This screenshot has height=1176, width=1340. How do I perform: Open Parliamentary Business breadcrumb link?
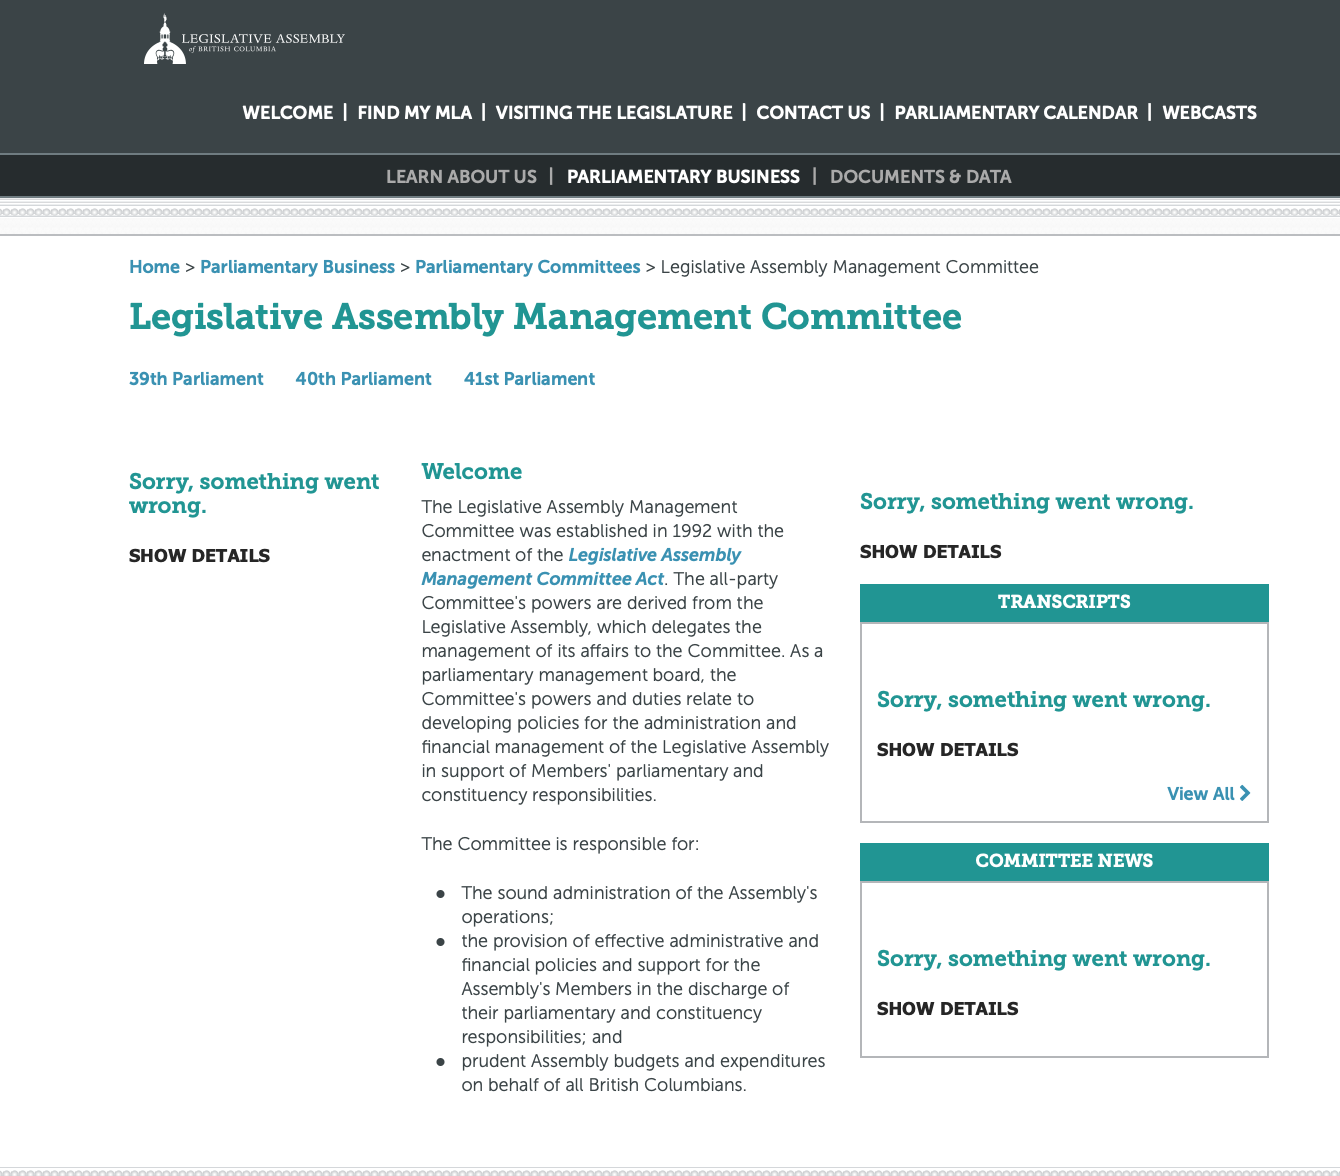tap(297, 267)
